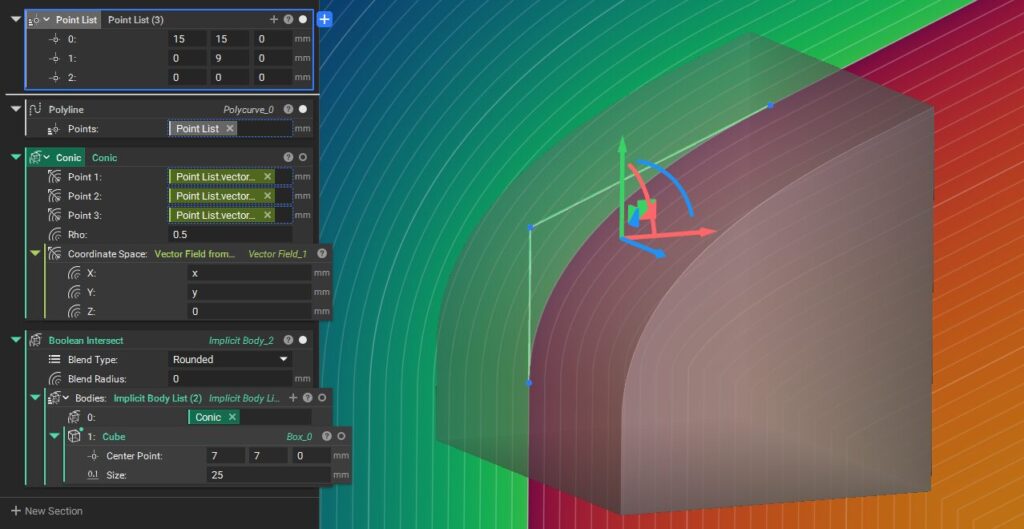Click the Boolean Intersect block icon
Viewport: 1024px width, 529px height.
pos(35,340)
